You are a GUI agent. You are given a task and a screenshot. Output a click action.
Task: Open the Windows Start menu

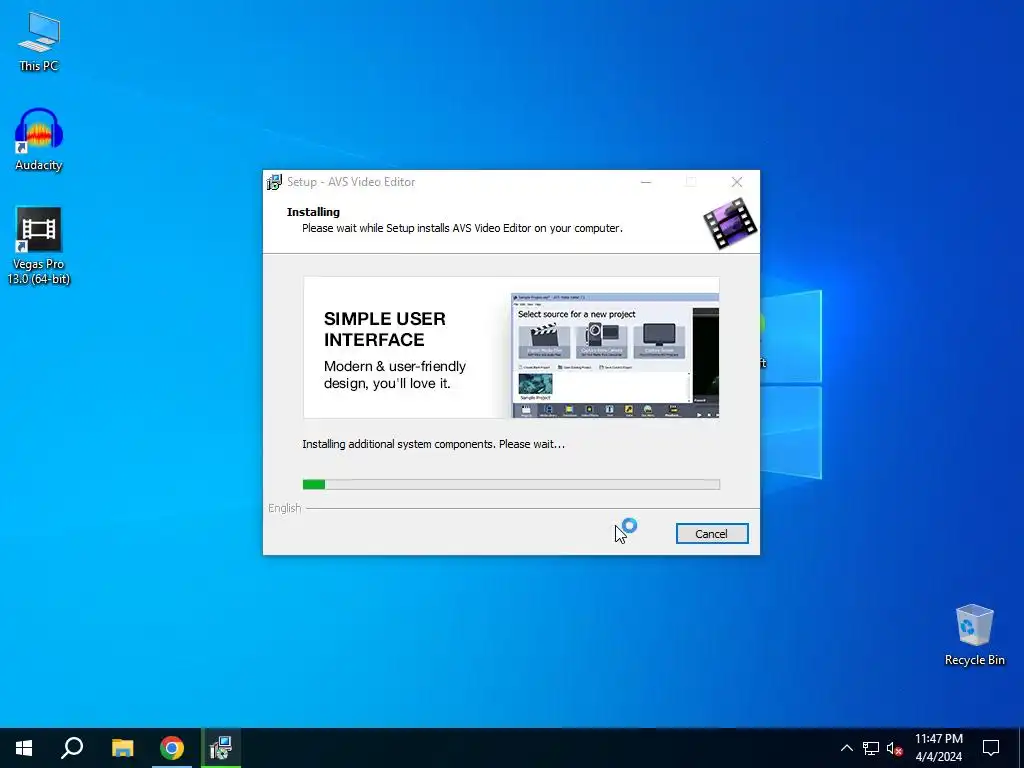point(24,748)
